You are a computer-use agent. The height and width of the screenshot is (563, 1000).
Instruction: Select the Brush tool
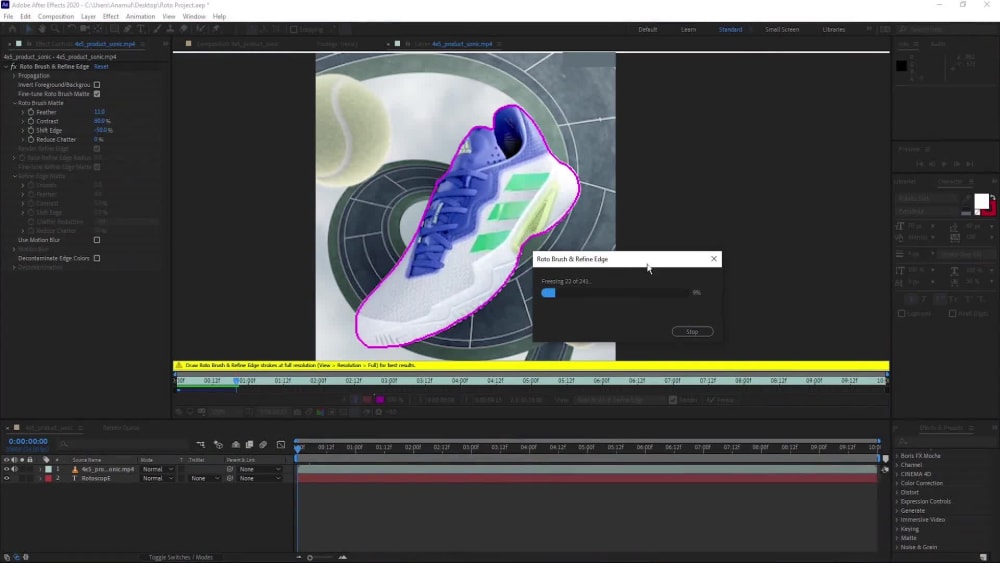158,29
